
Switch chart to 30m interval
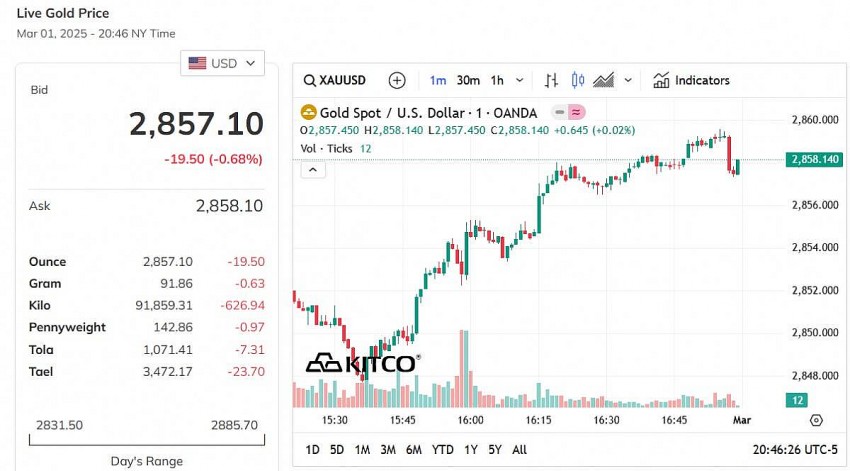tap(468, 80)
